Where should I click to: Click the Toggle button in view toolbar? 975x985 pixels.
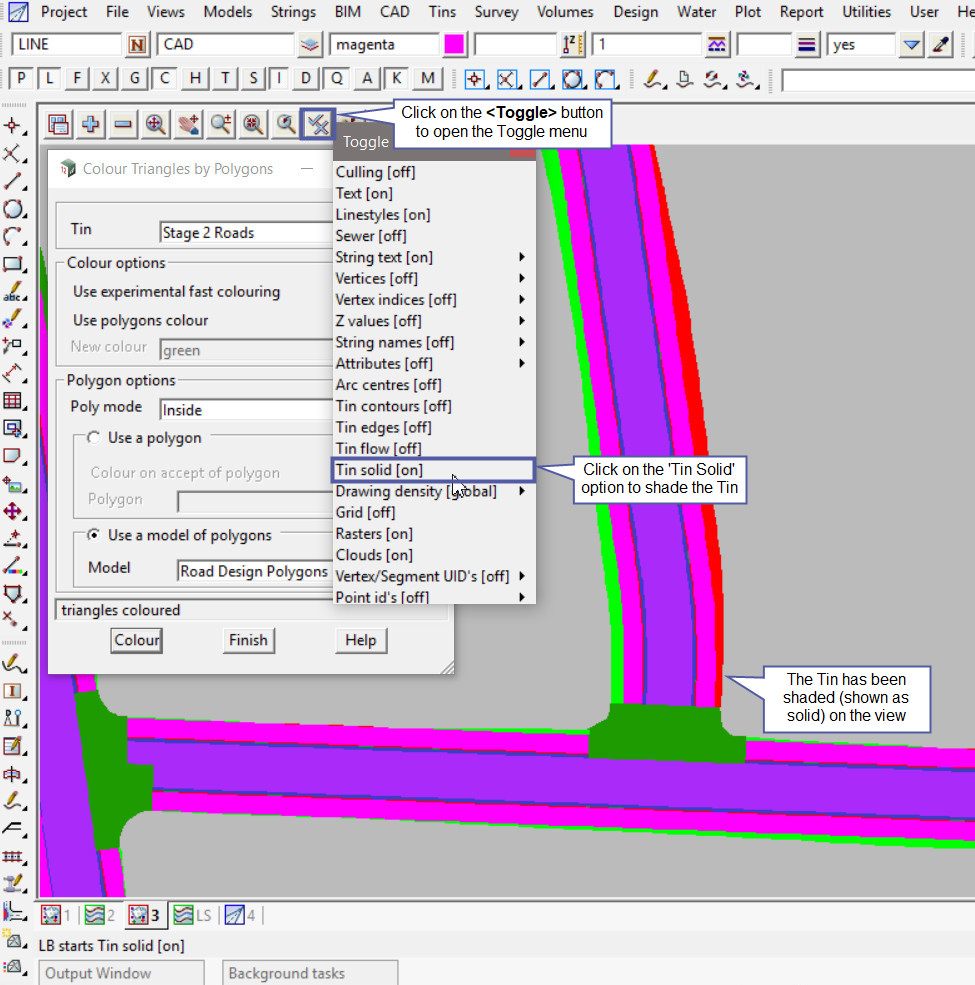[x=317, y=124]
